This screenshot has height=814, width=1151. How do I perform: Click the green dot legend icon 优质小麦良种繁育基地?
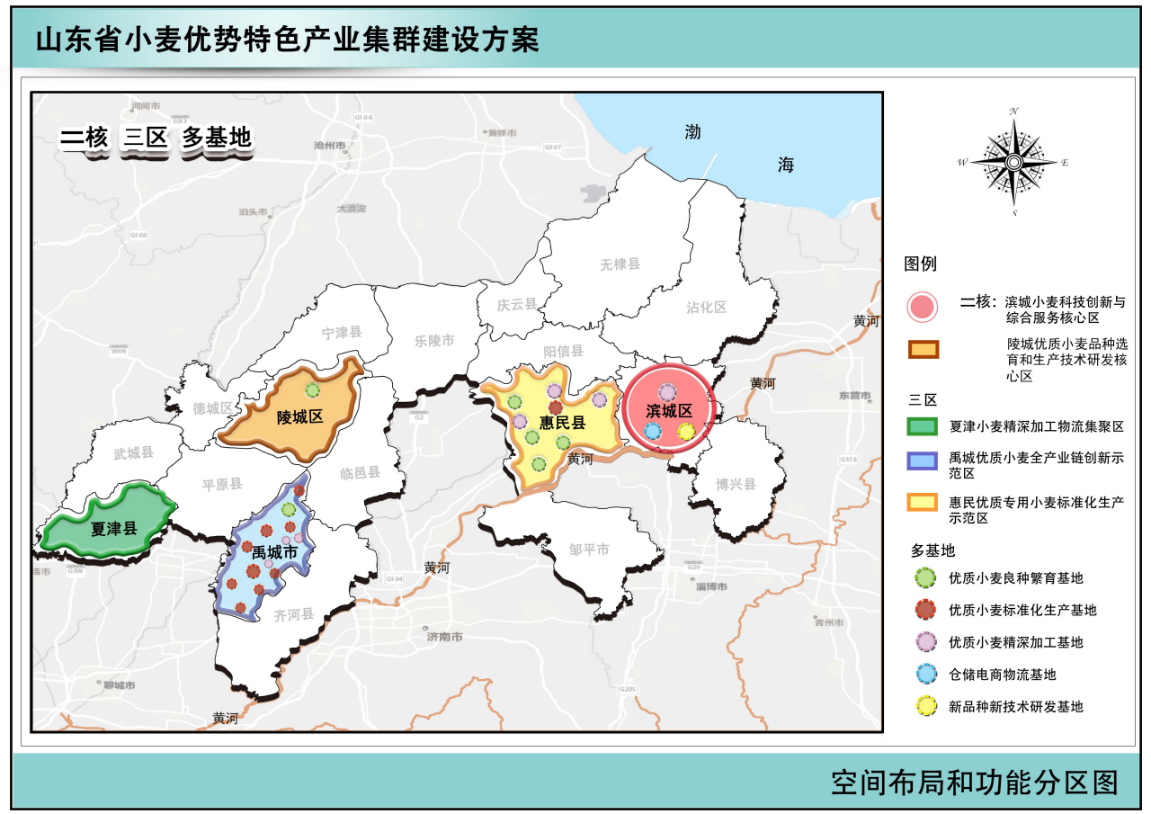coord(925,578)
